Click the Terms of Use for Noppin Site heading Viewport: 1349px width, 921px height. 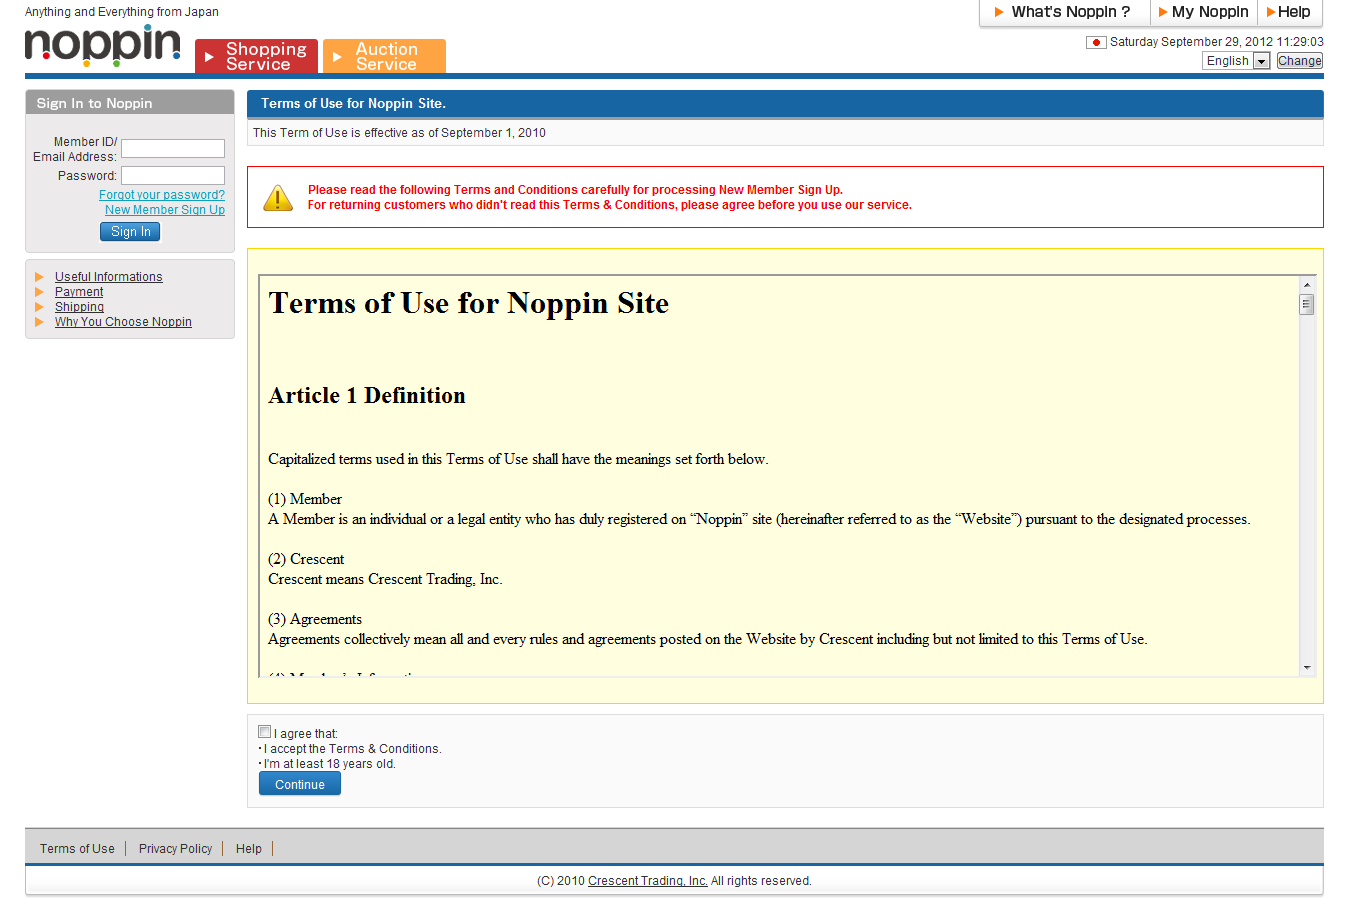point(469,303)
